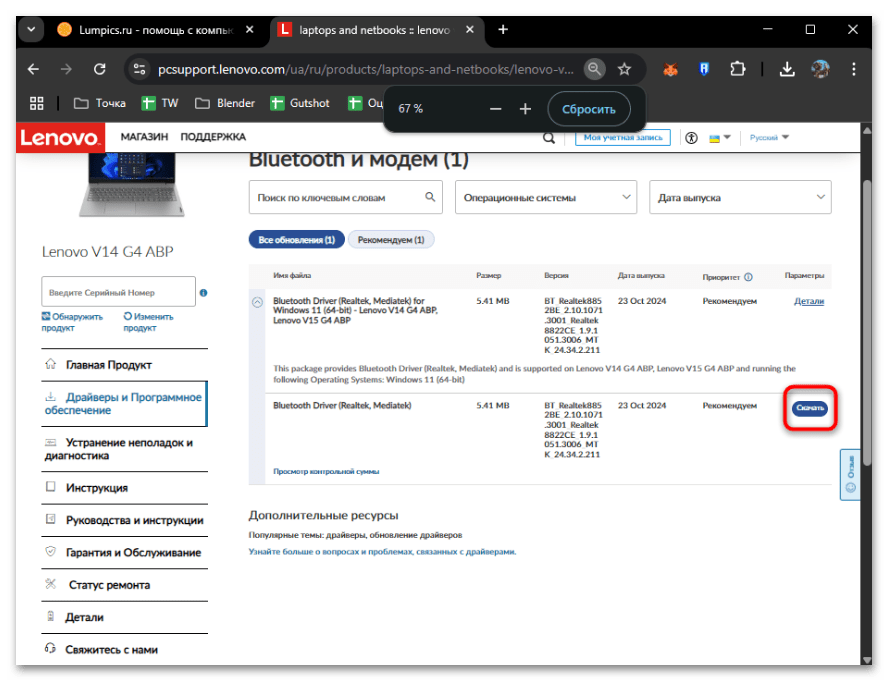This screenshot has width=888, height=681.
Task: Click the Детали link for Bluetooth driver
Action: pyautogui.click(x=809, y=301)
